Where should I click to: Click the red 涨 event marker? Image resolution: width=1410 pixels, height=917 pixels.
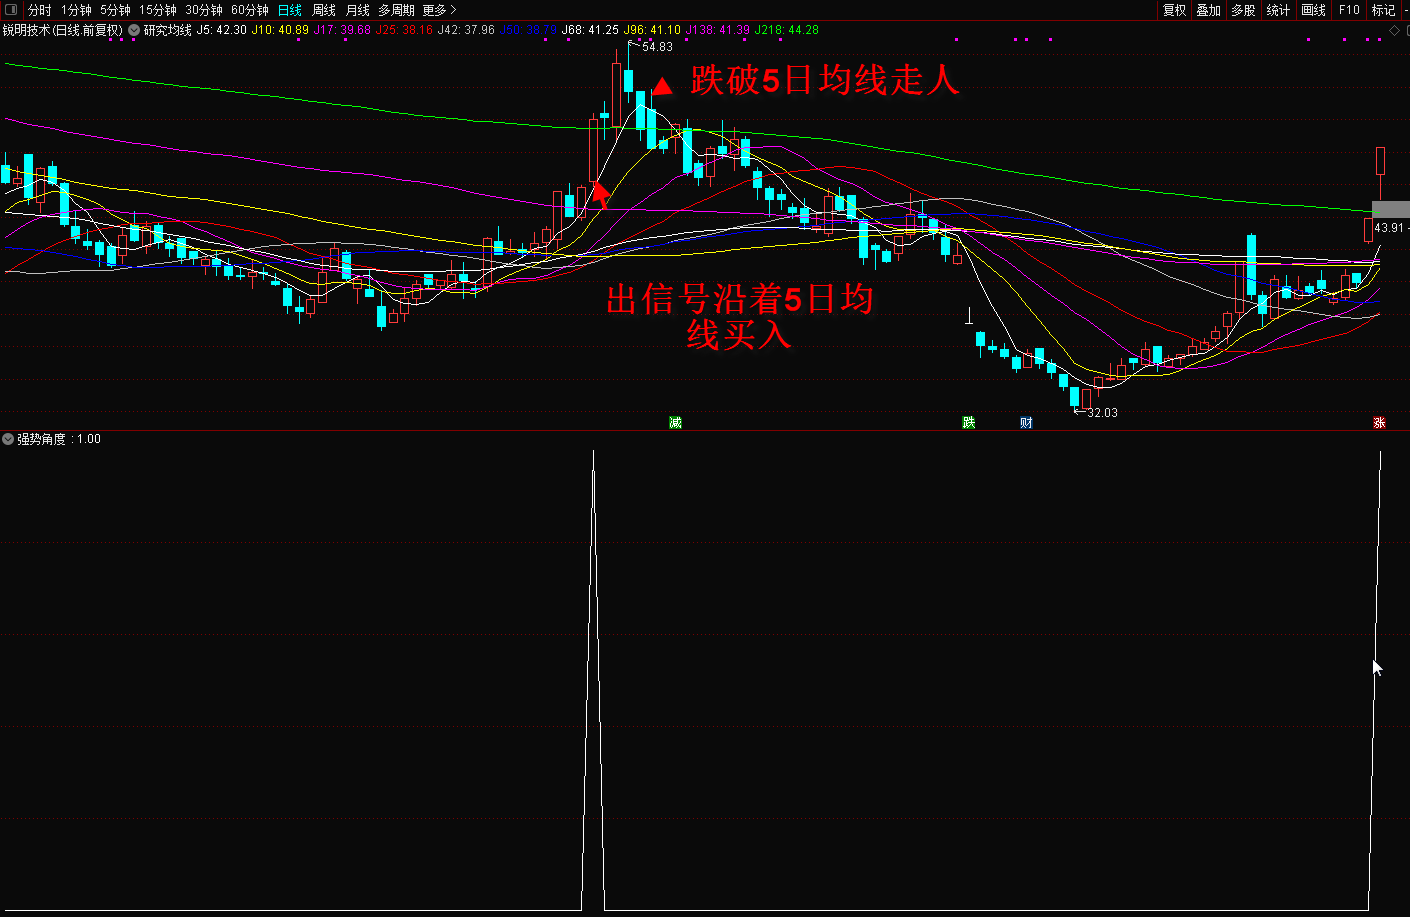1379,423
